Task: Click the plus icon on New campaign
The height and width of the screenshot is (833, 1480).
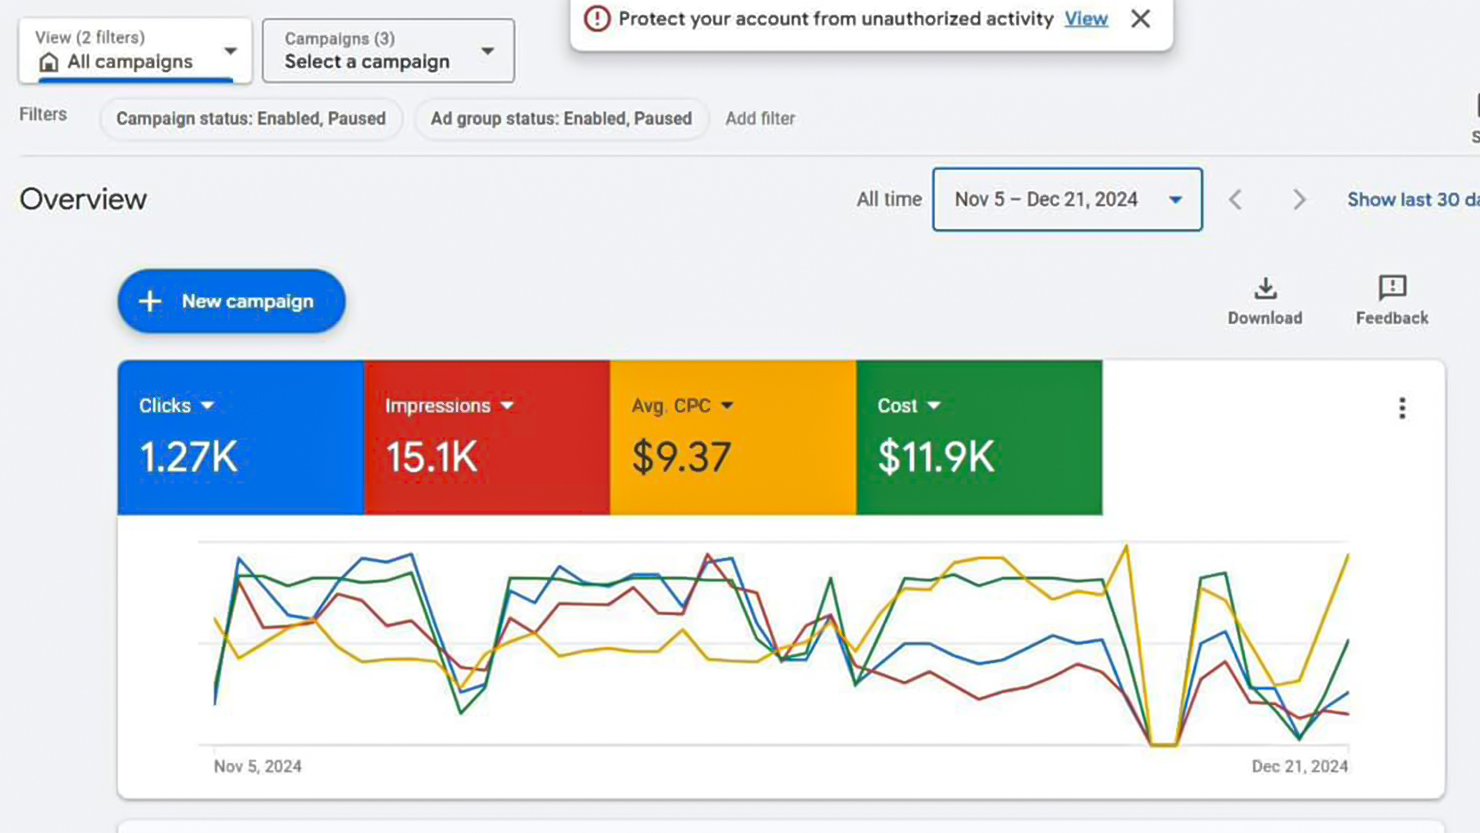Action: (150, 301)
